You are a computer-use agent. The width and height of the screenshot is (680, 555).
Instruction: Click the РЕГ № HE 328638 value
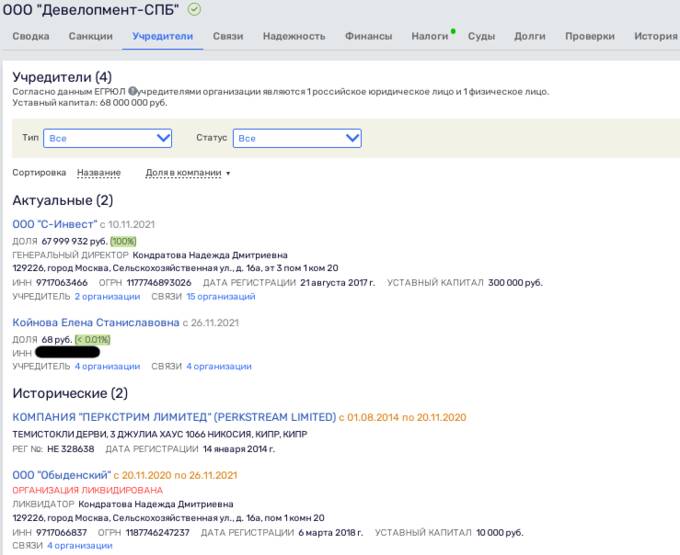71,449
